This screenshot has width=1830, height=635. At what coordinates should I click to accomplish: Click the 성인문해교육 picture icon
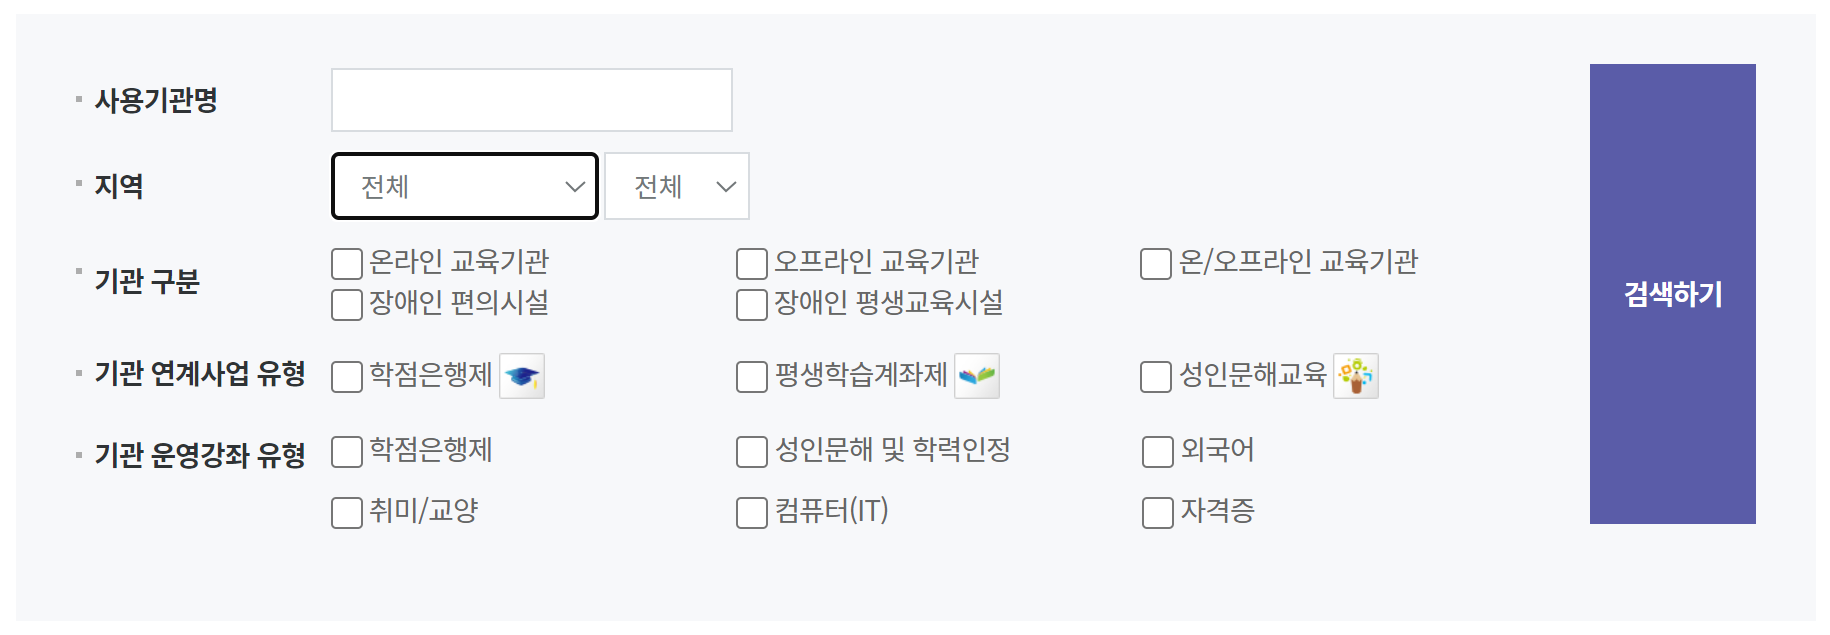pyautogui.click(x=1356, y=376)
